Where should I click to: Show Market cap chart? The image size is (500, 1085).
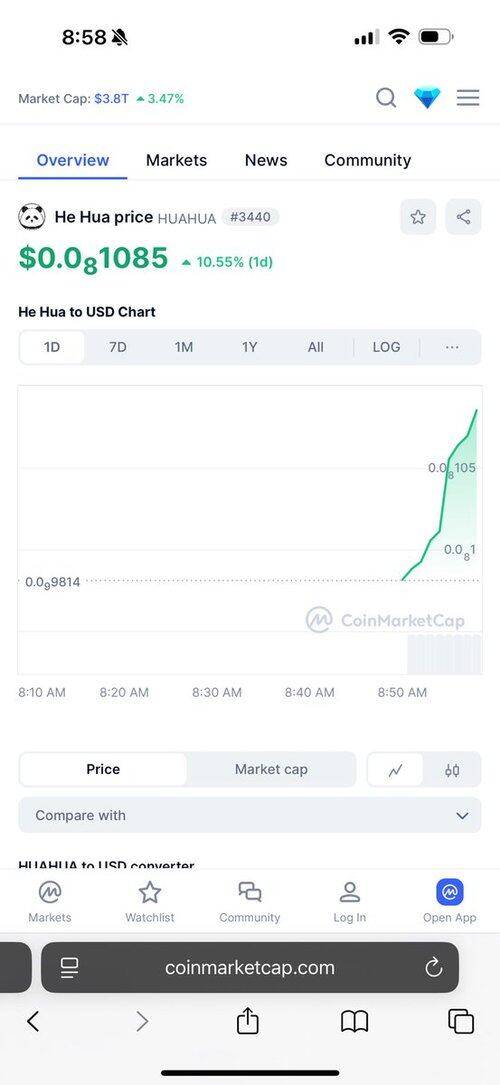click(x=271, y=769)
